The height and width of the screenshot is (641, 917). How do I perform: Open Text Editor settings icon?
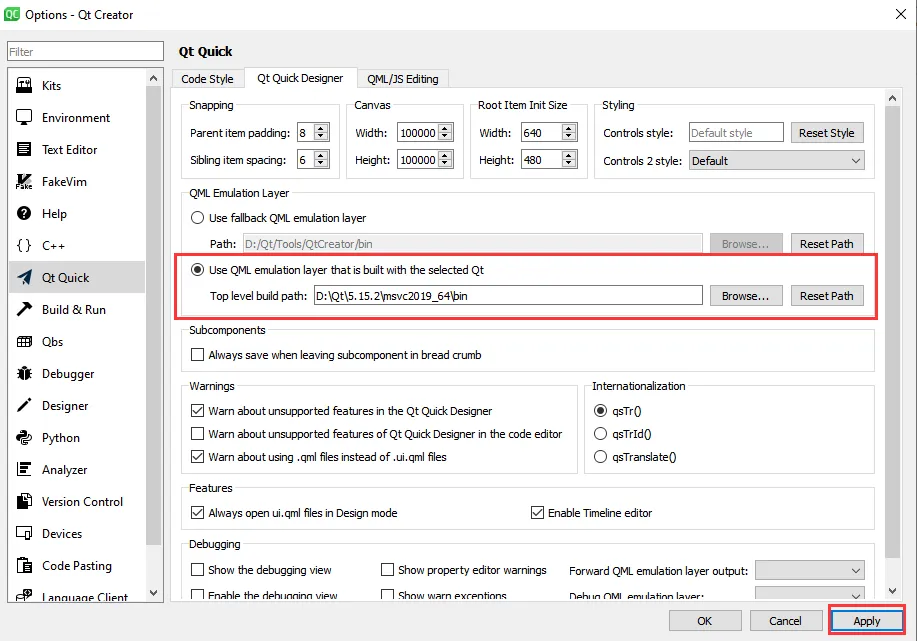[x=24, y=149]
